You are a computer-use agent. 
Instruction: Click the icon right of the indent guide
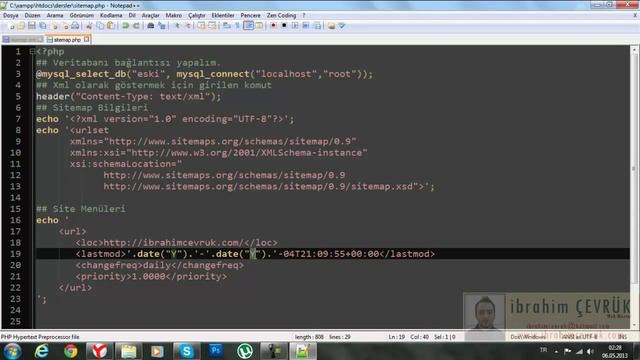tap(259, 26)
